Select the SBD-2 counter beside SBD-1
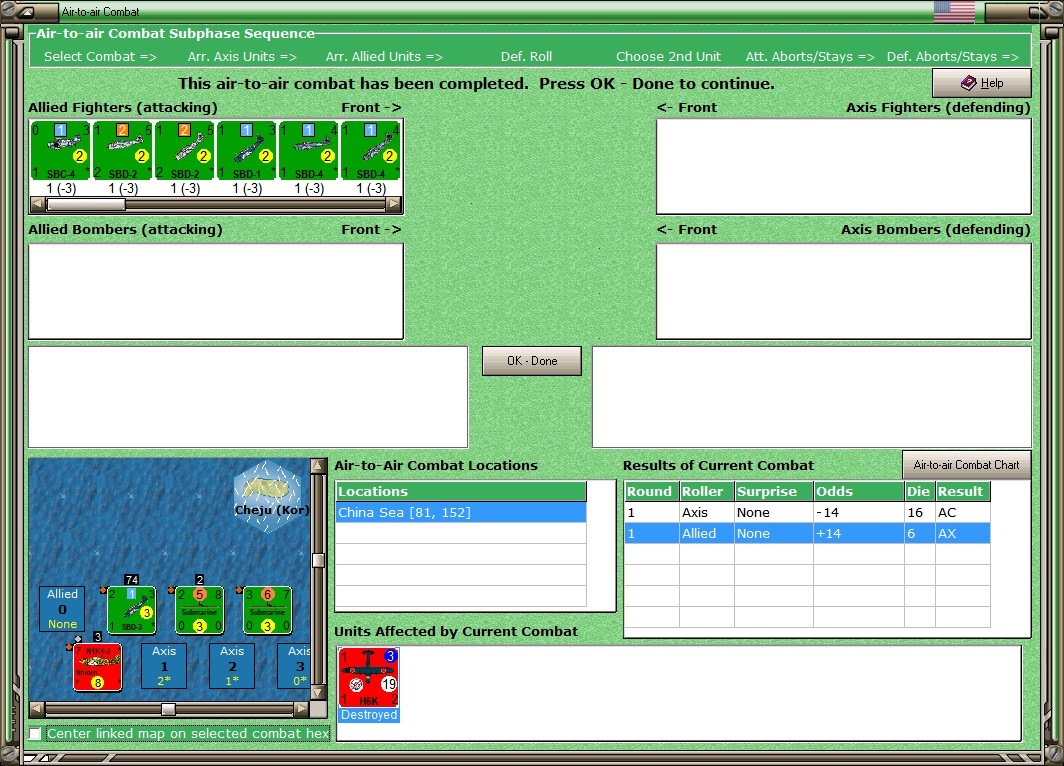This screenshot has height=766, width=1064. pos(185,151)
